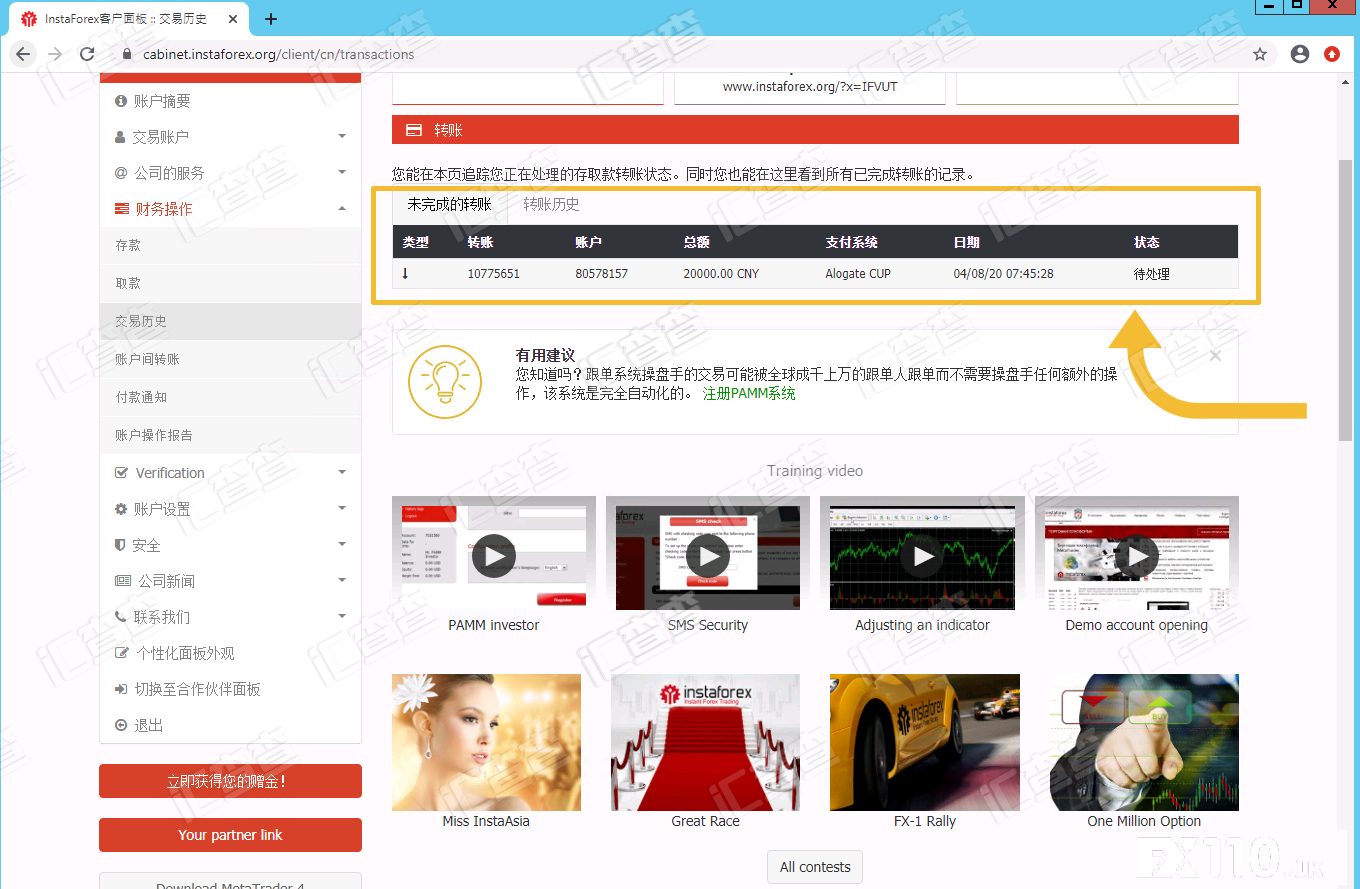
Task: Open 账户操作报告 page
Action: tap(230, 435)
